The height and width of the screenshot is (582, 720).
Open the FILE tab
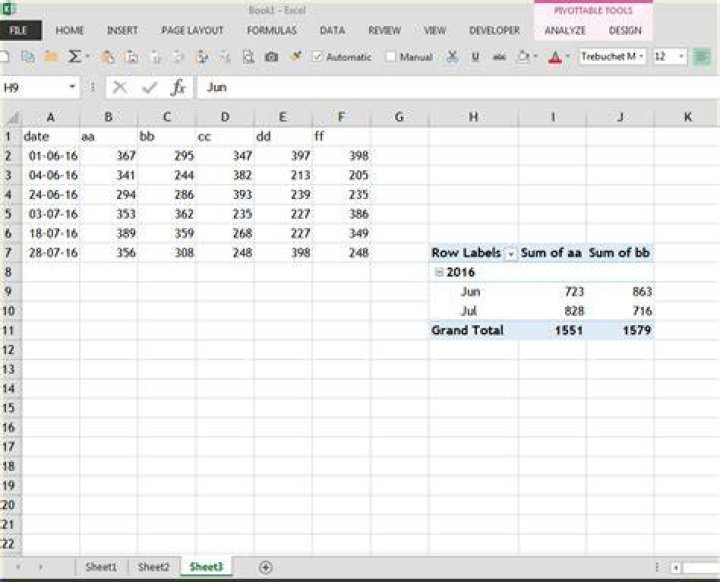click(18, 30)
